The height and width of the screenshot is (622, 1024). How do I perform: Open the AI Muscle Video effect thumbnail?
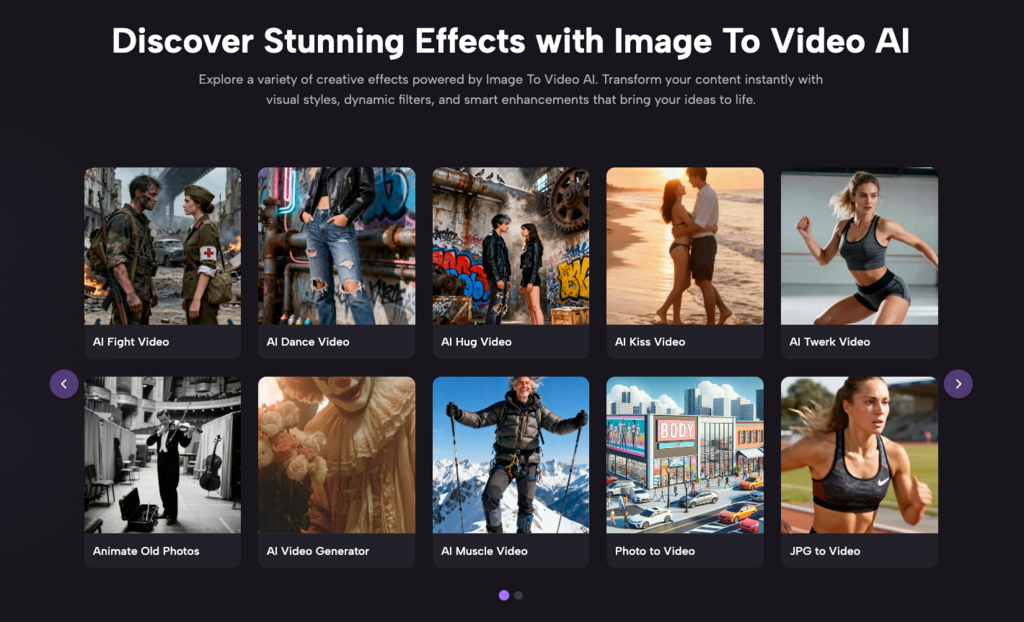[510, 455]
